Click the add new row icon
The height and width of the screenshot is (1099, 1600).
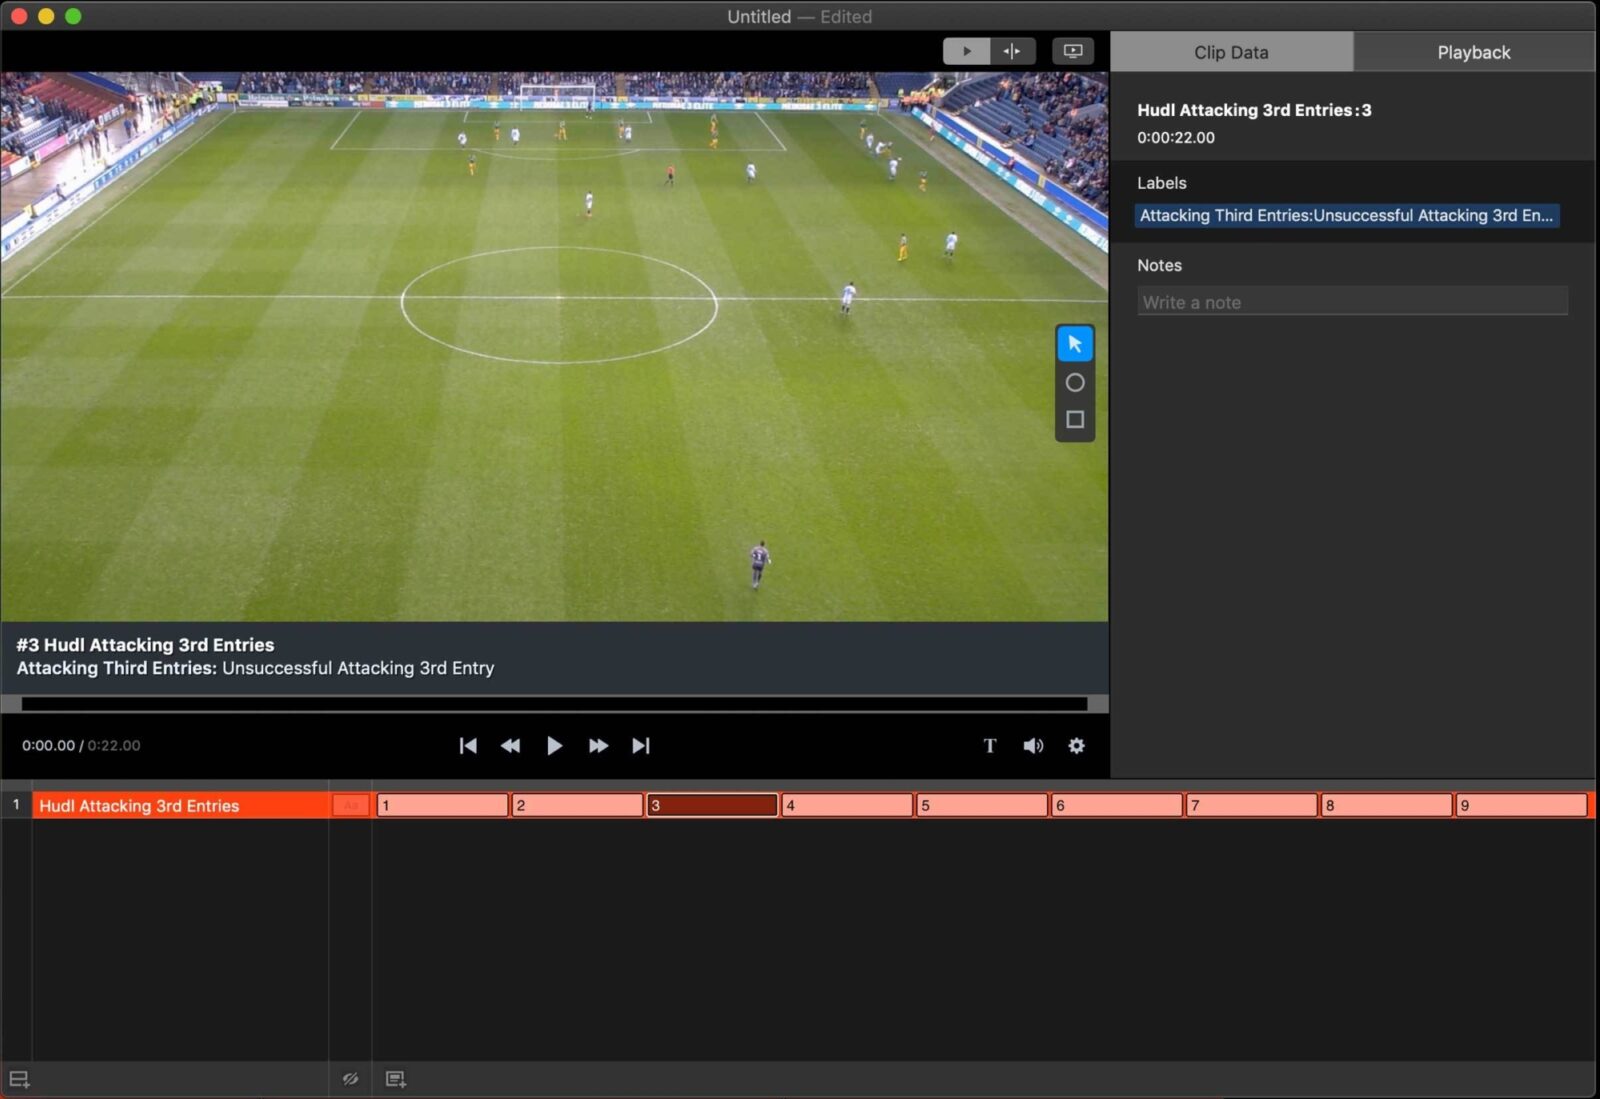click(19, 1078)
